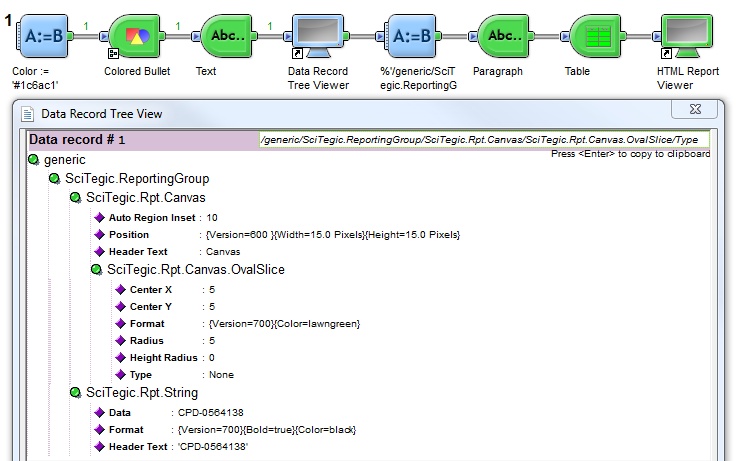Image resolution: width=741 pixels, height=461 pixels.
Task: Click the purple diamond beside Data
Action: coord(99,412)
